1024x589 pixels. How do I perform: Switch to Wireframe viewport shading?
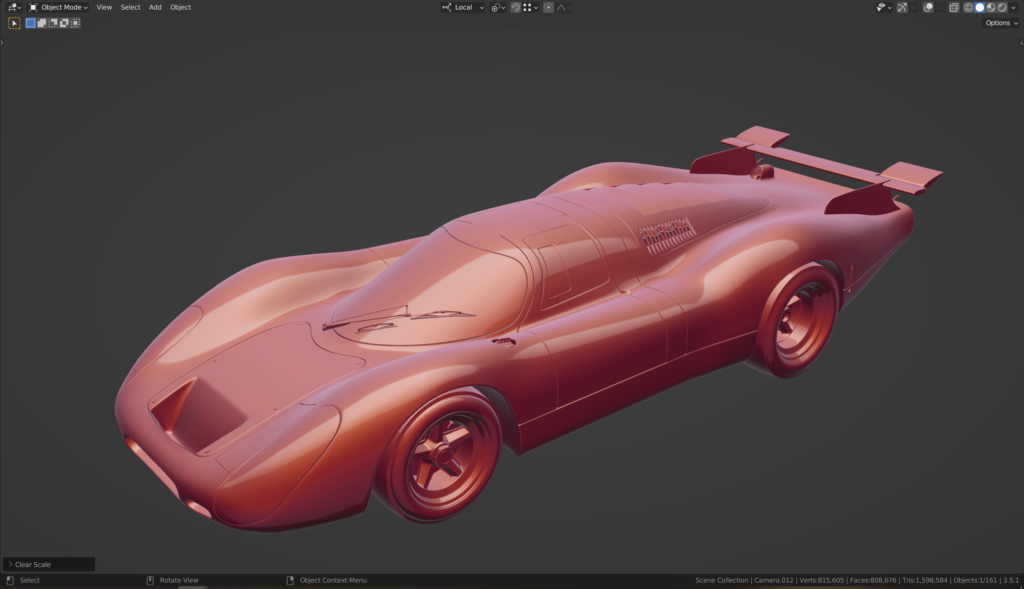[x=968, y=7]
